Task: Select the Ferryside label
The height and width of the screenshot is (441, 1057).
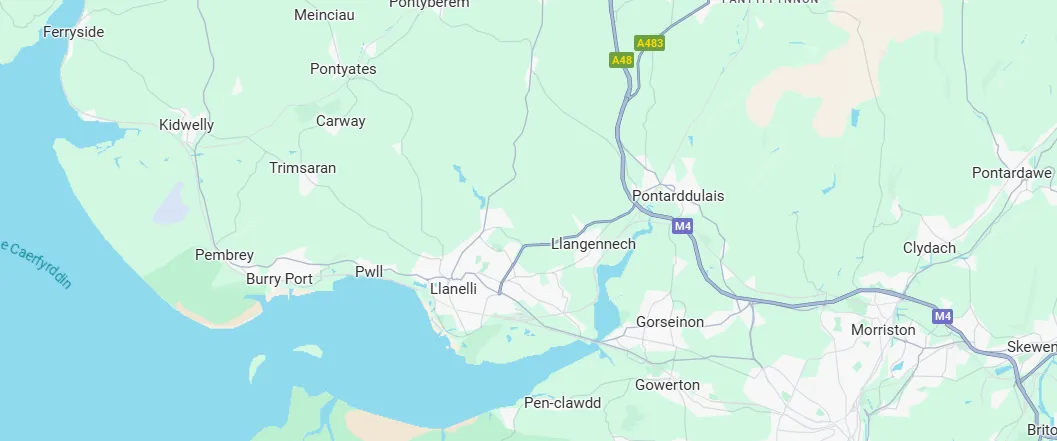Action: coord(73,32)
